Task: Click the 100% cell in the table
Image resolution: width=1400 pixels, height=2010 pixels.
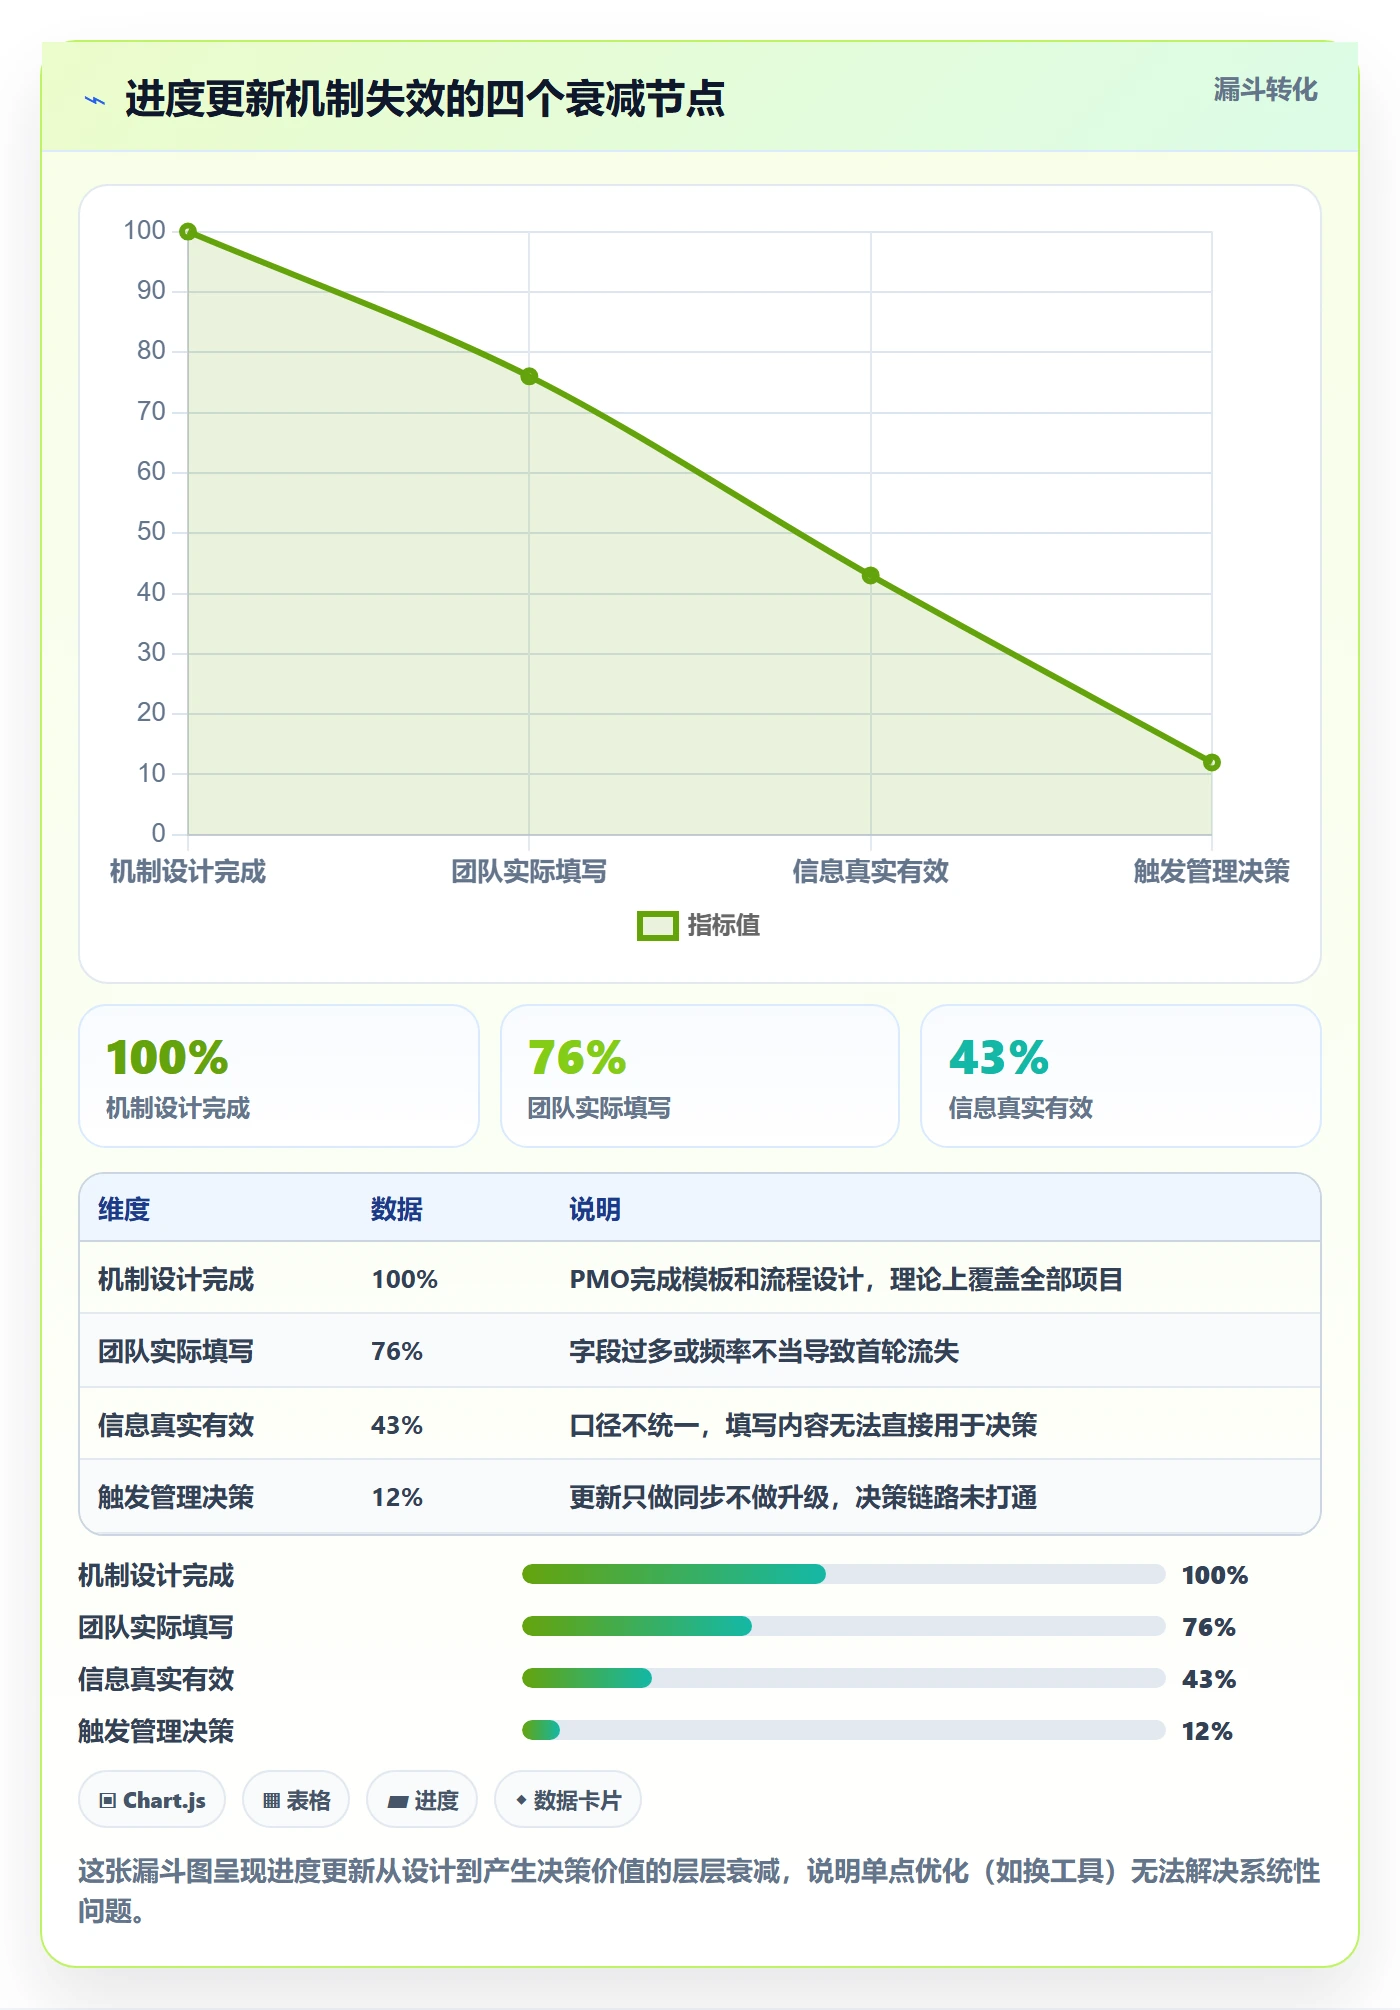Action: click(x=405, y=1280)
